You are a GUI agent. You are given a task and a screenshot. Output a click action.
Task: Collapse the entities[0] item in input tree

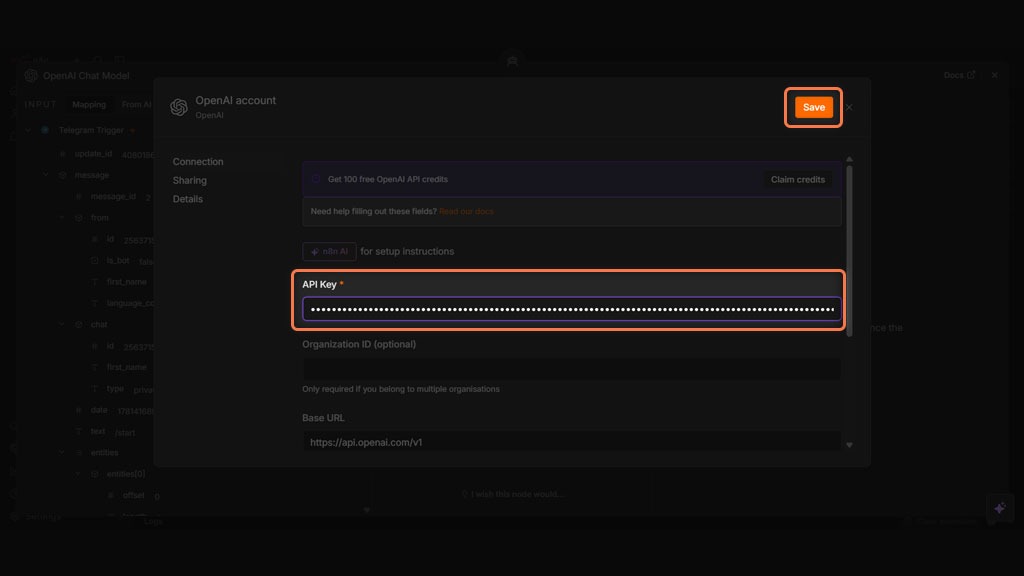pyautogui.click(x=78, y=473)
